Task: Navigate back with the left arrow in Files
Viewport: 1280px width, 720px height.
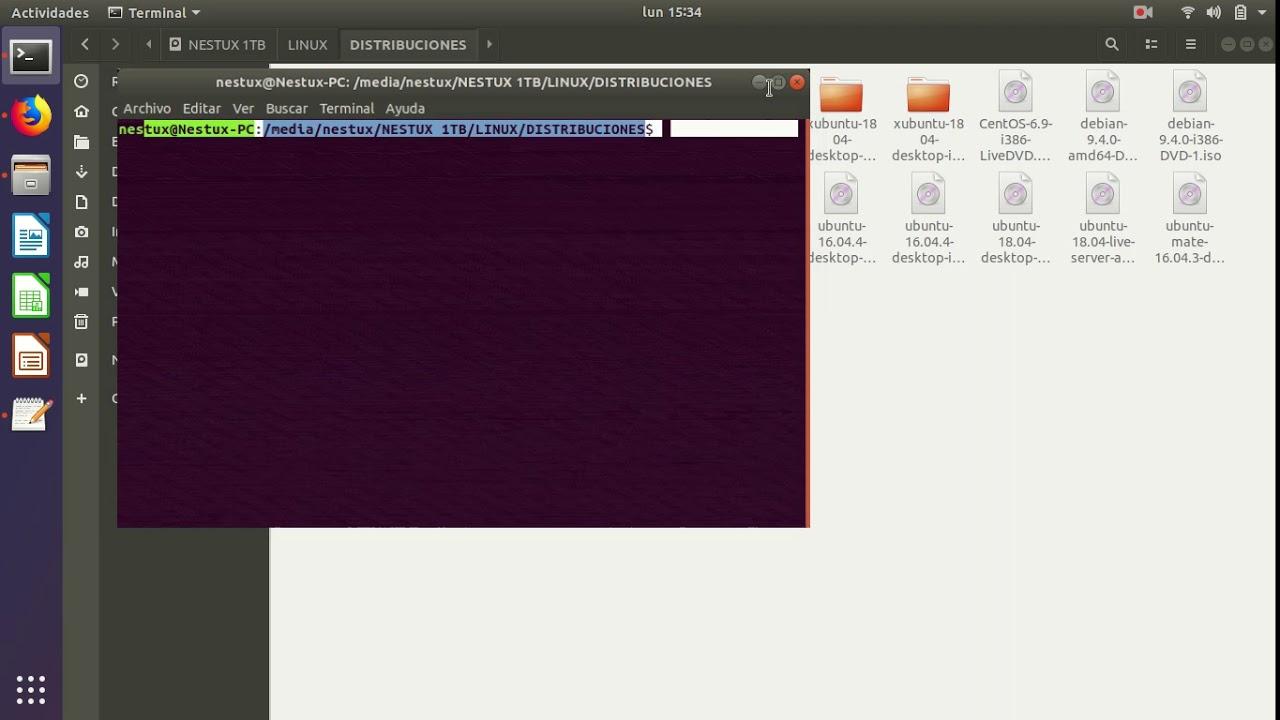Action: click(x=85, y=44)
